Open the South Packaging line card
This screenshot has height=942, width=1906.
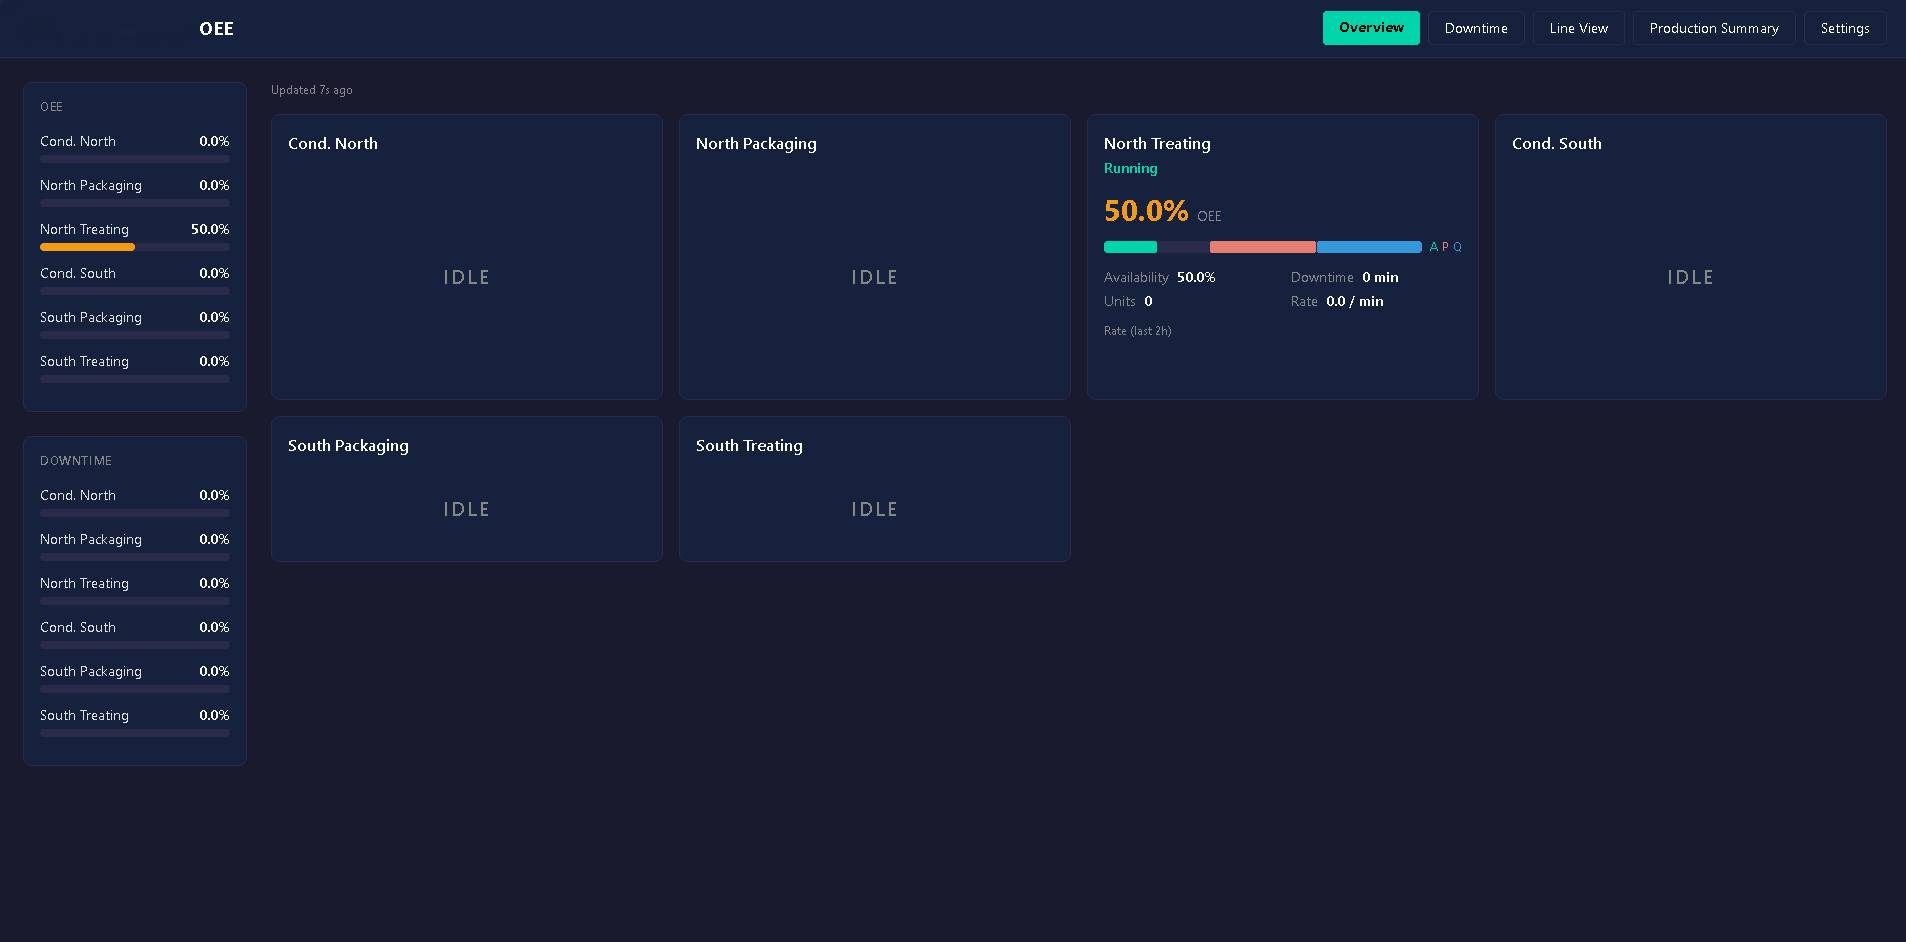click(x=467, y=489)
